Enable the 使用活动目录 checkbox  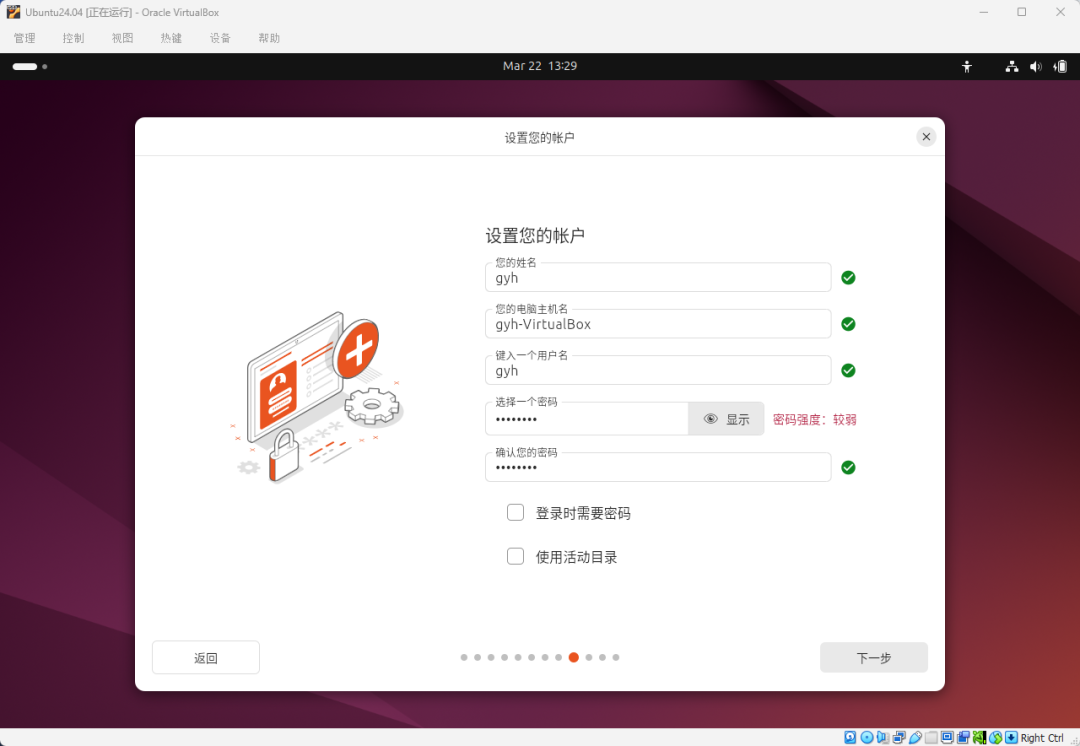(515, 556)
